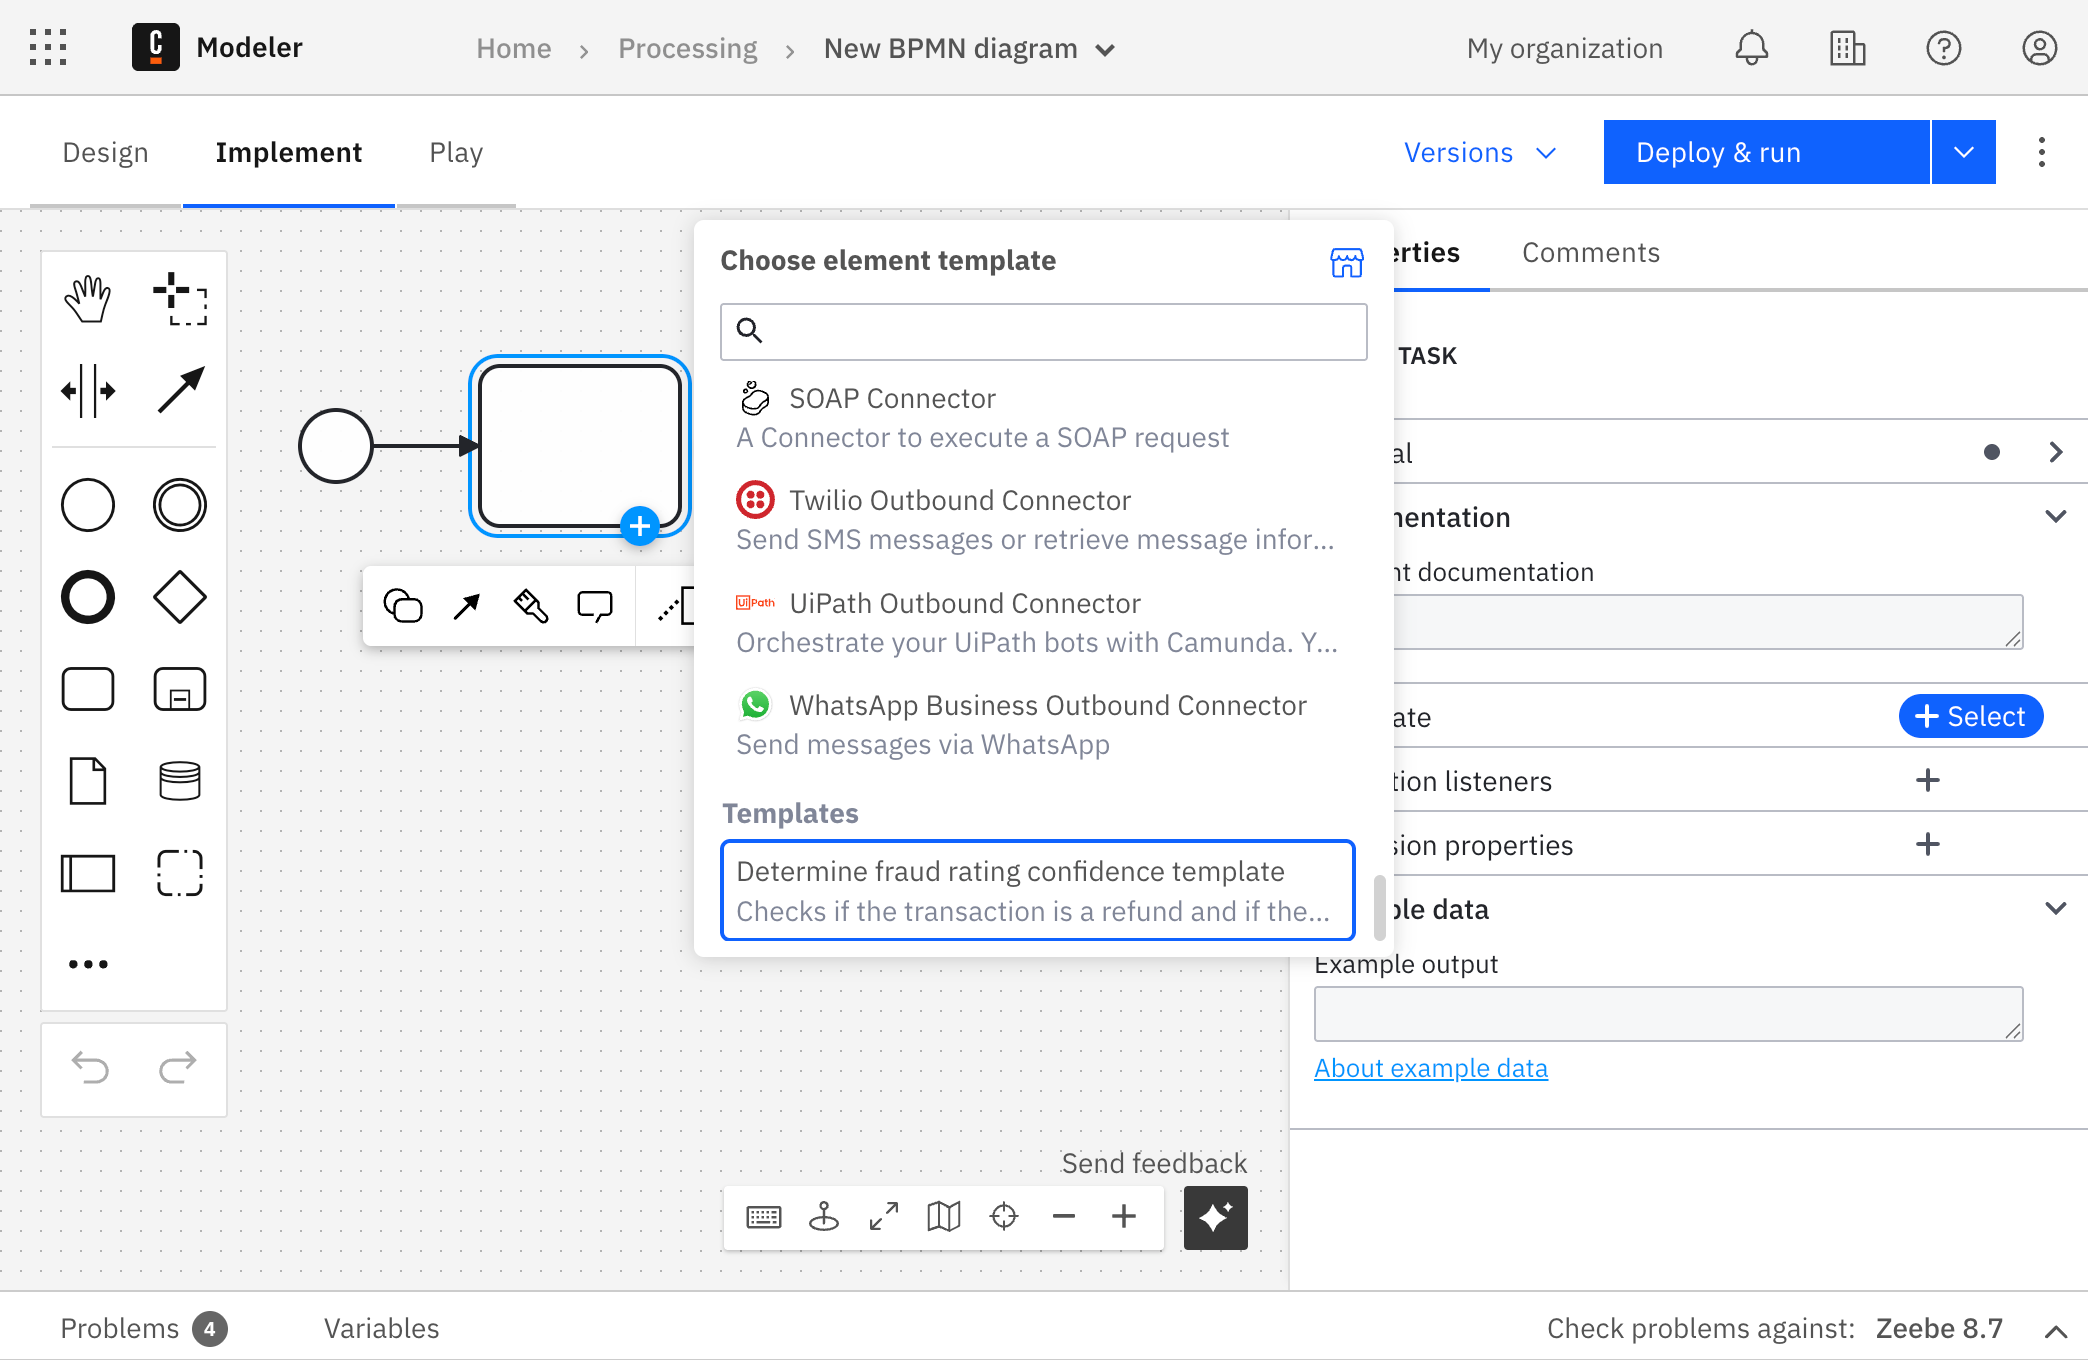Open the organization building icon
The width and height of the screenshot is (2088, 1360).
tap(1847, 48)
